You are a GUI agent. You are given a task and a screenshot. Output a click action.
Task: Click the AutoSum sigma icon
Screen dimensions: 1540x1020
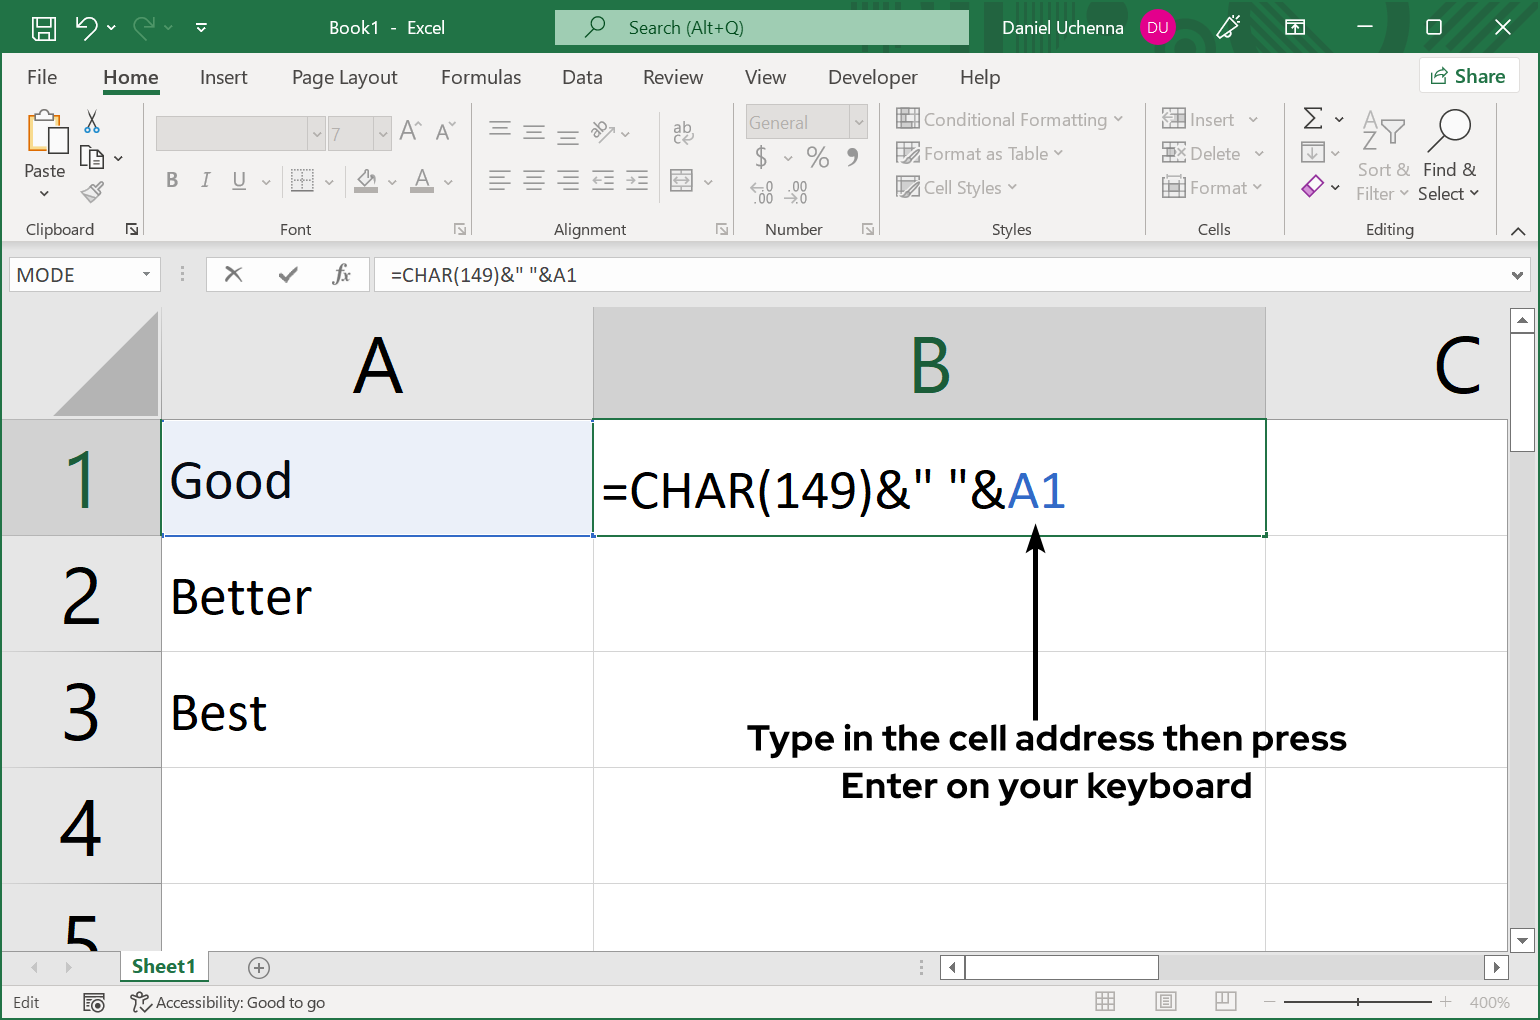(1313, 119)
